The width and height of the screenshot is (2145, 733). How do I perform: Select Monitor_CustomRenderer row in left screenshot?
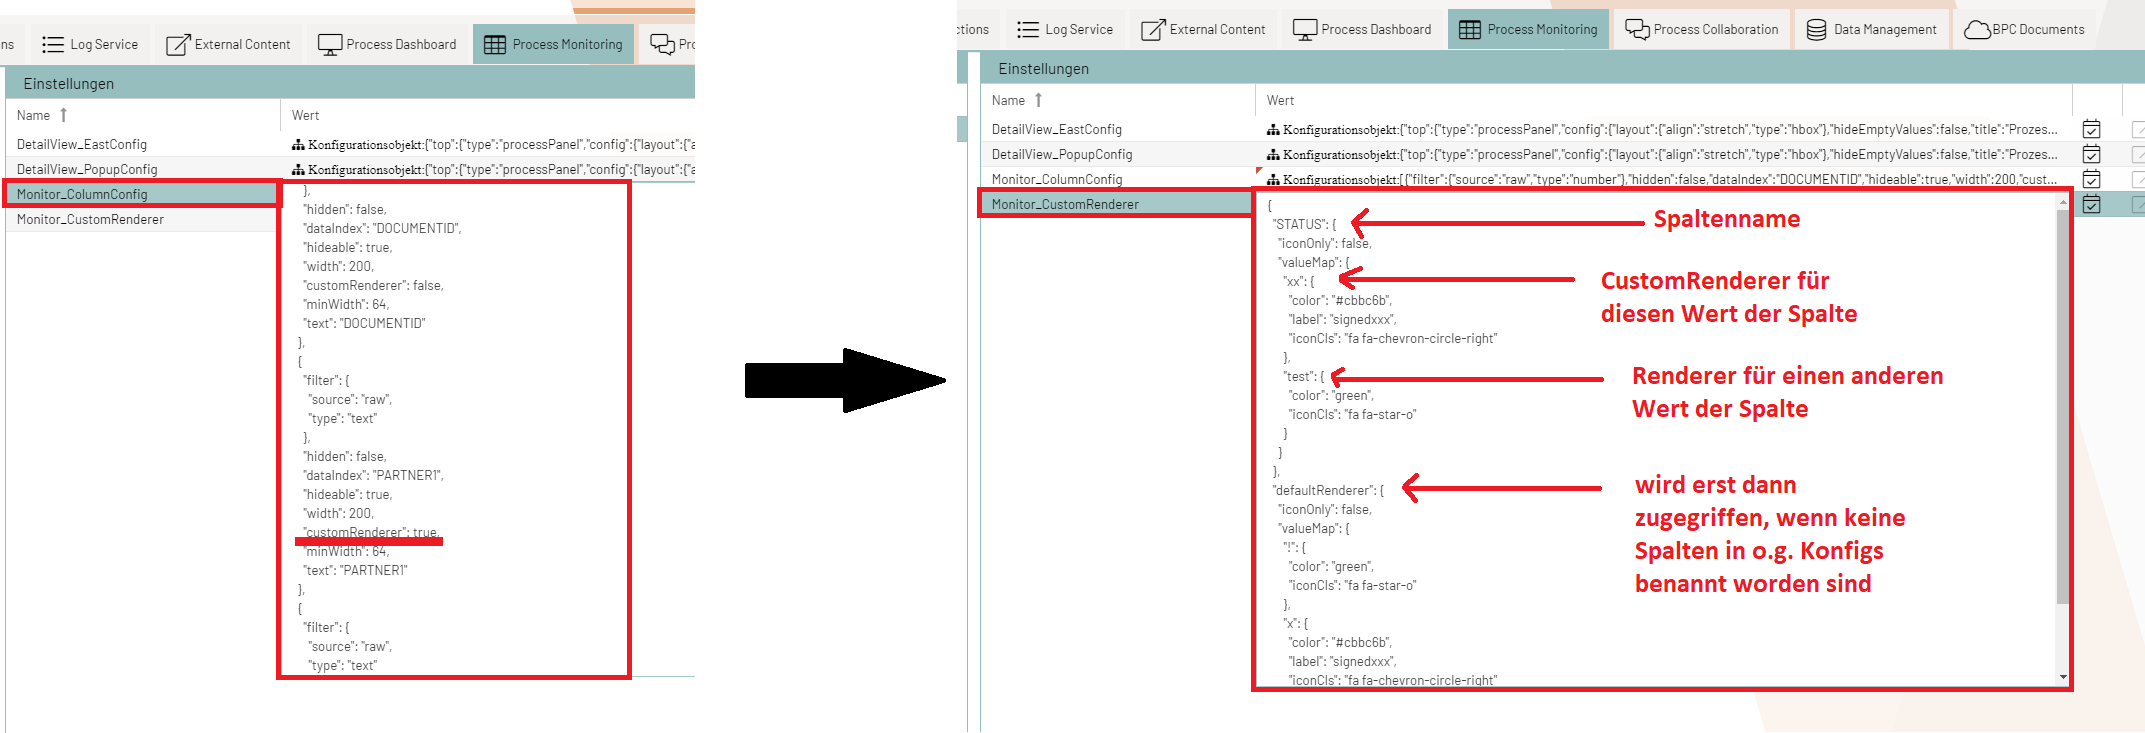point(143,219)
